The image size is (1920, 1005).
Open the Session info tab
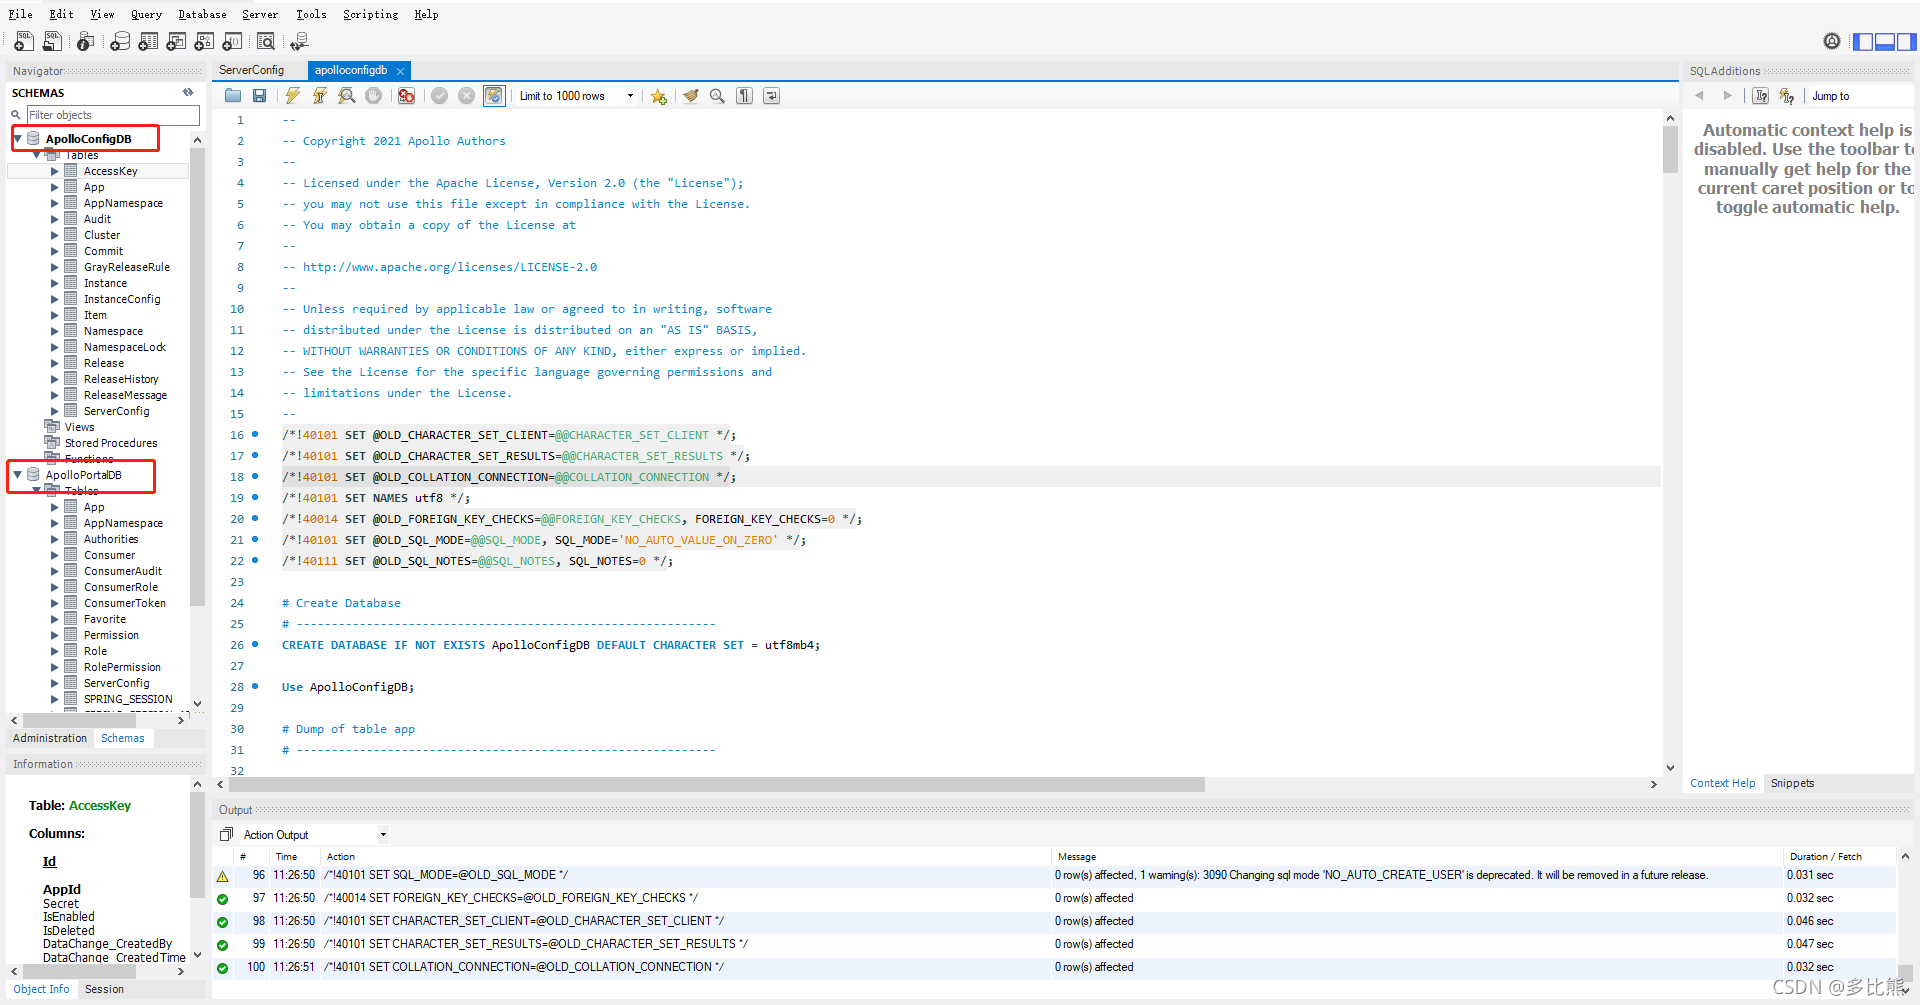click(104, 989)
